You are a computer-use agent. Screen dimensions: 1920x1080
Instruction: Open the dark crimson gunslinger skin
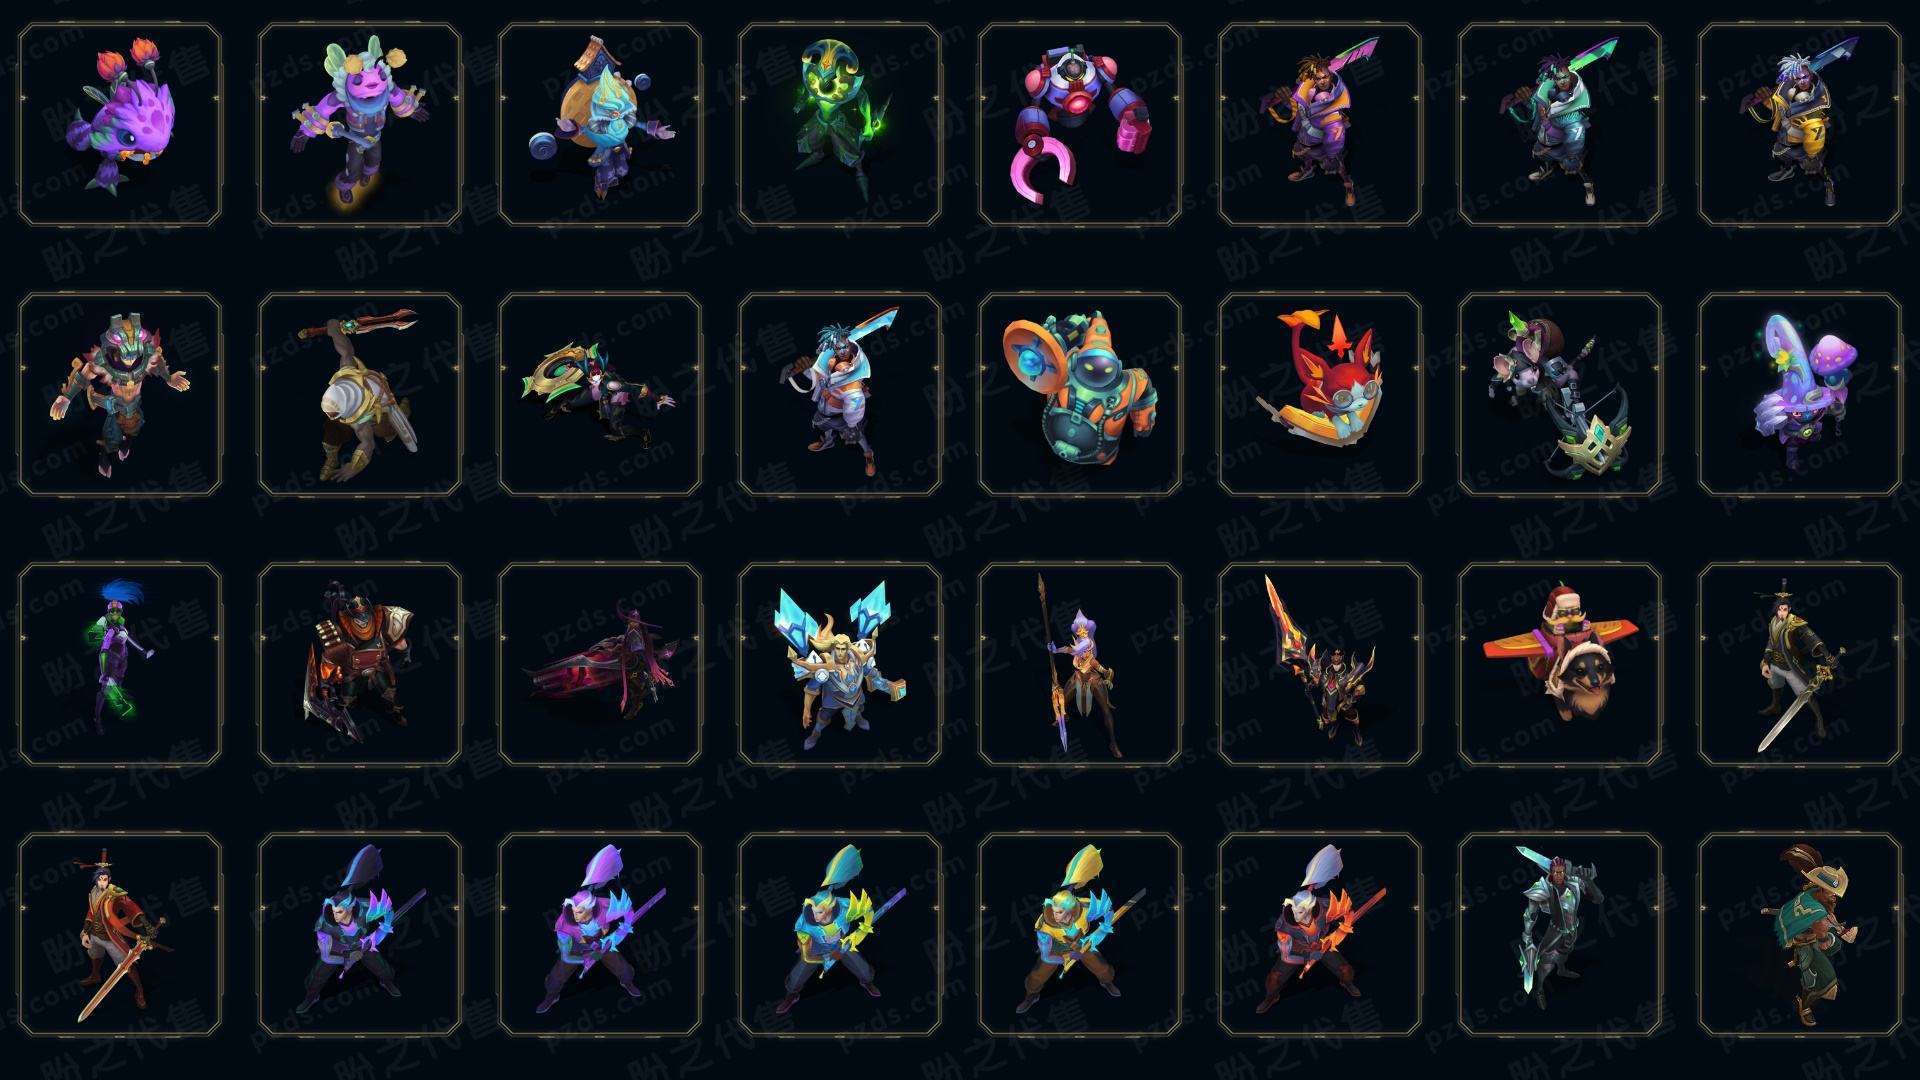[600, 664]
